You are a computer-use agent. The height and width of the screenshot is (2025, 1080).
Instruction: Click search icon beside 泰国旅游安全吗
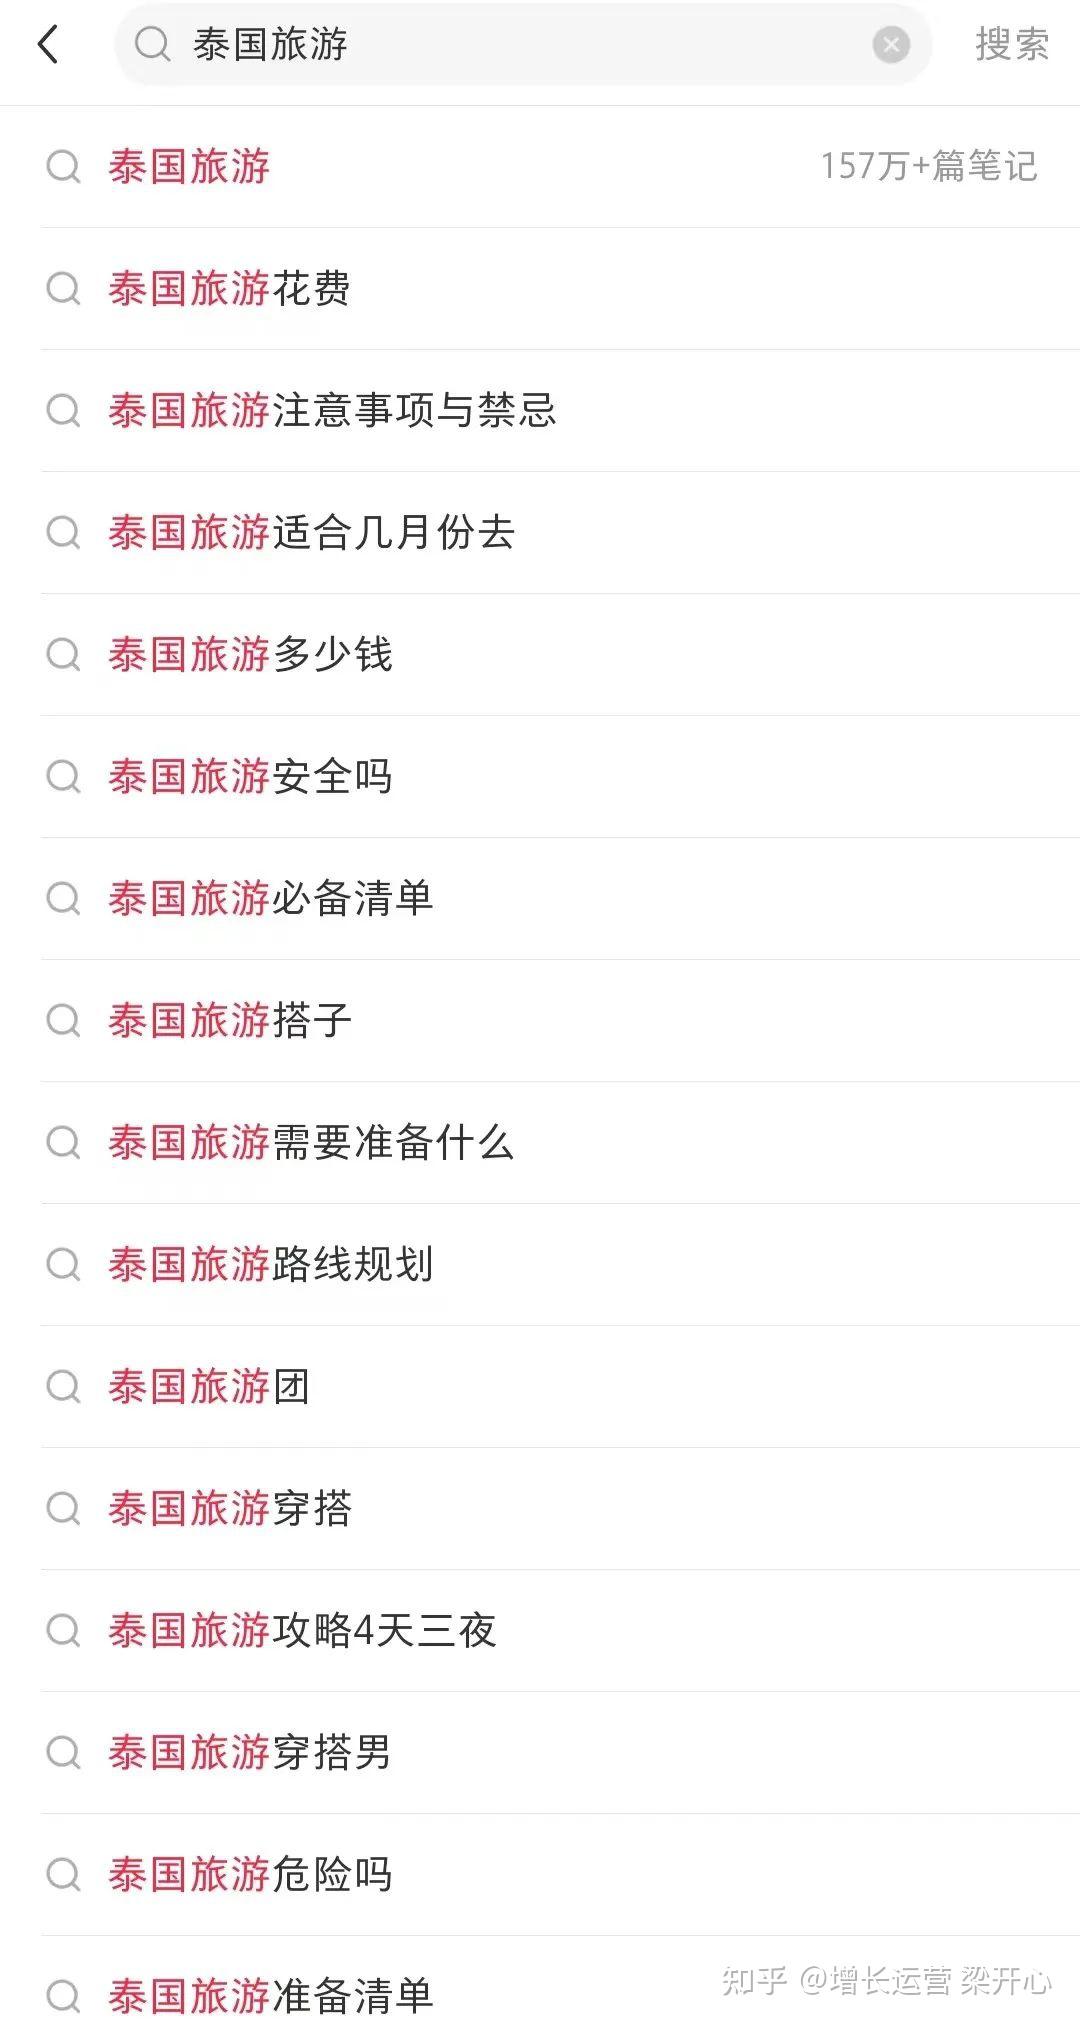[64, 776]
